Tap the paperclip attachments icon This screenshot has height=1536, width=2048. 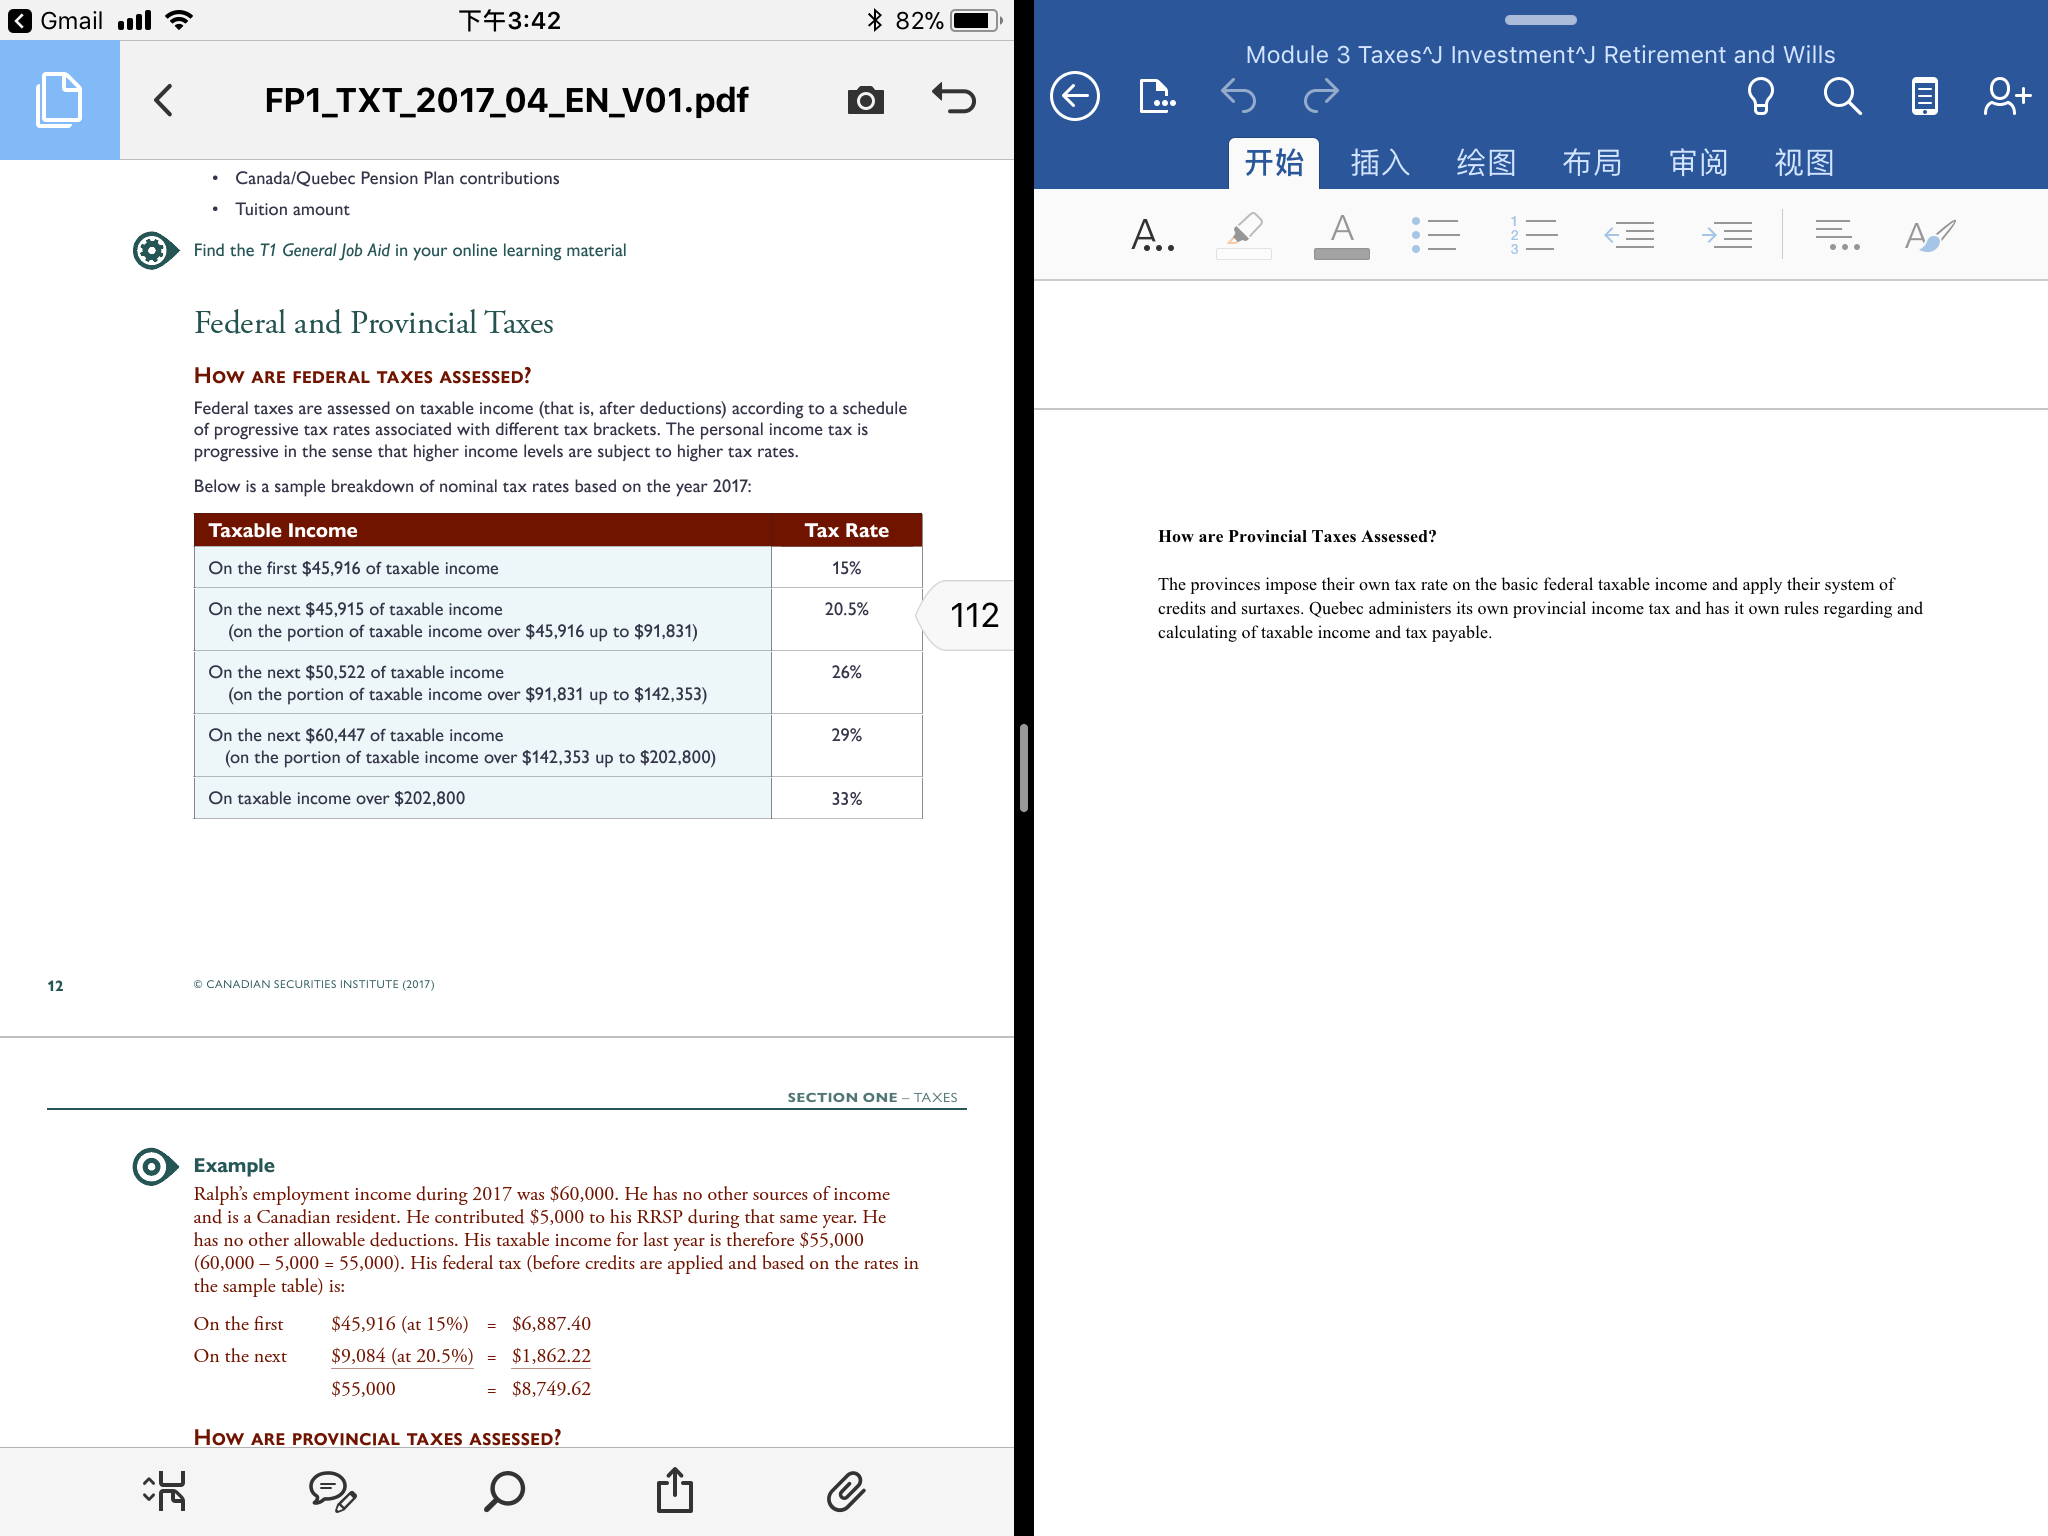point(846,1491)
